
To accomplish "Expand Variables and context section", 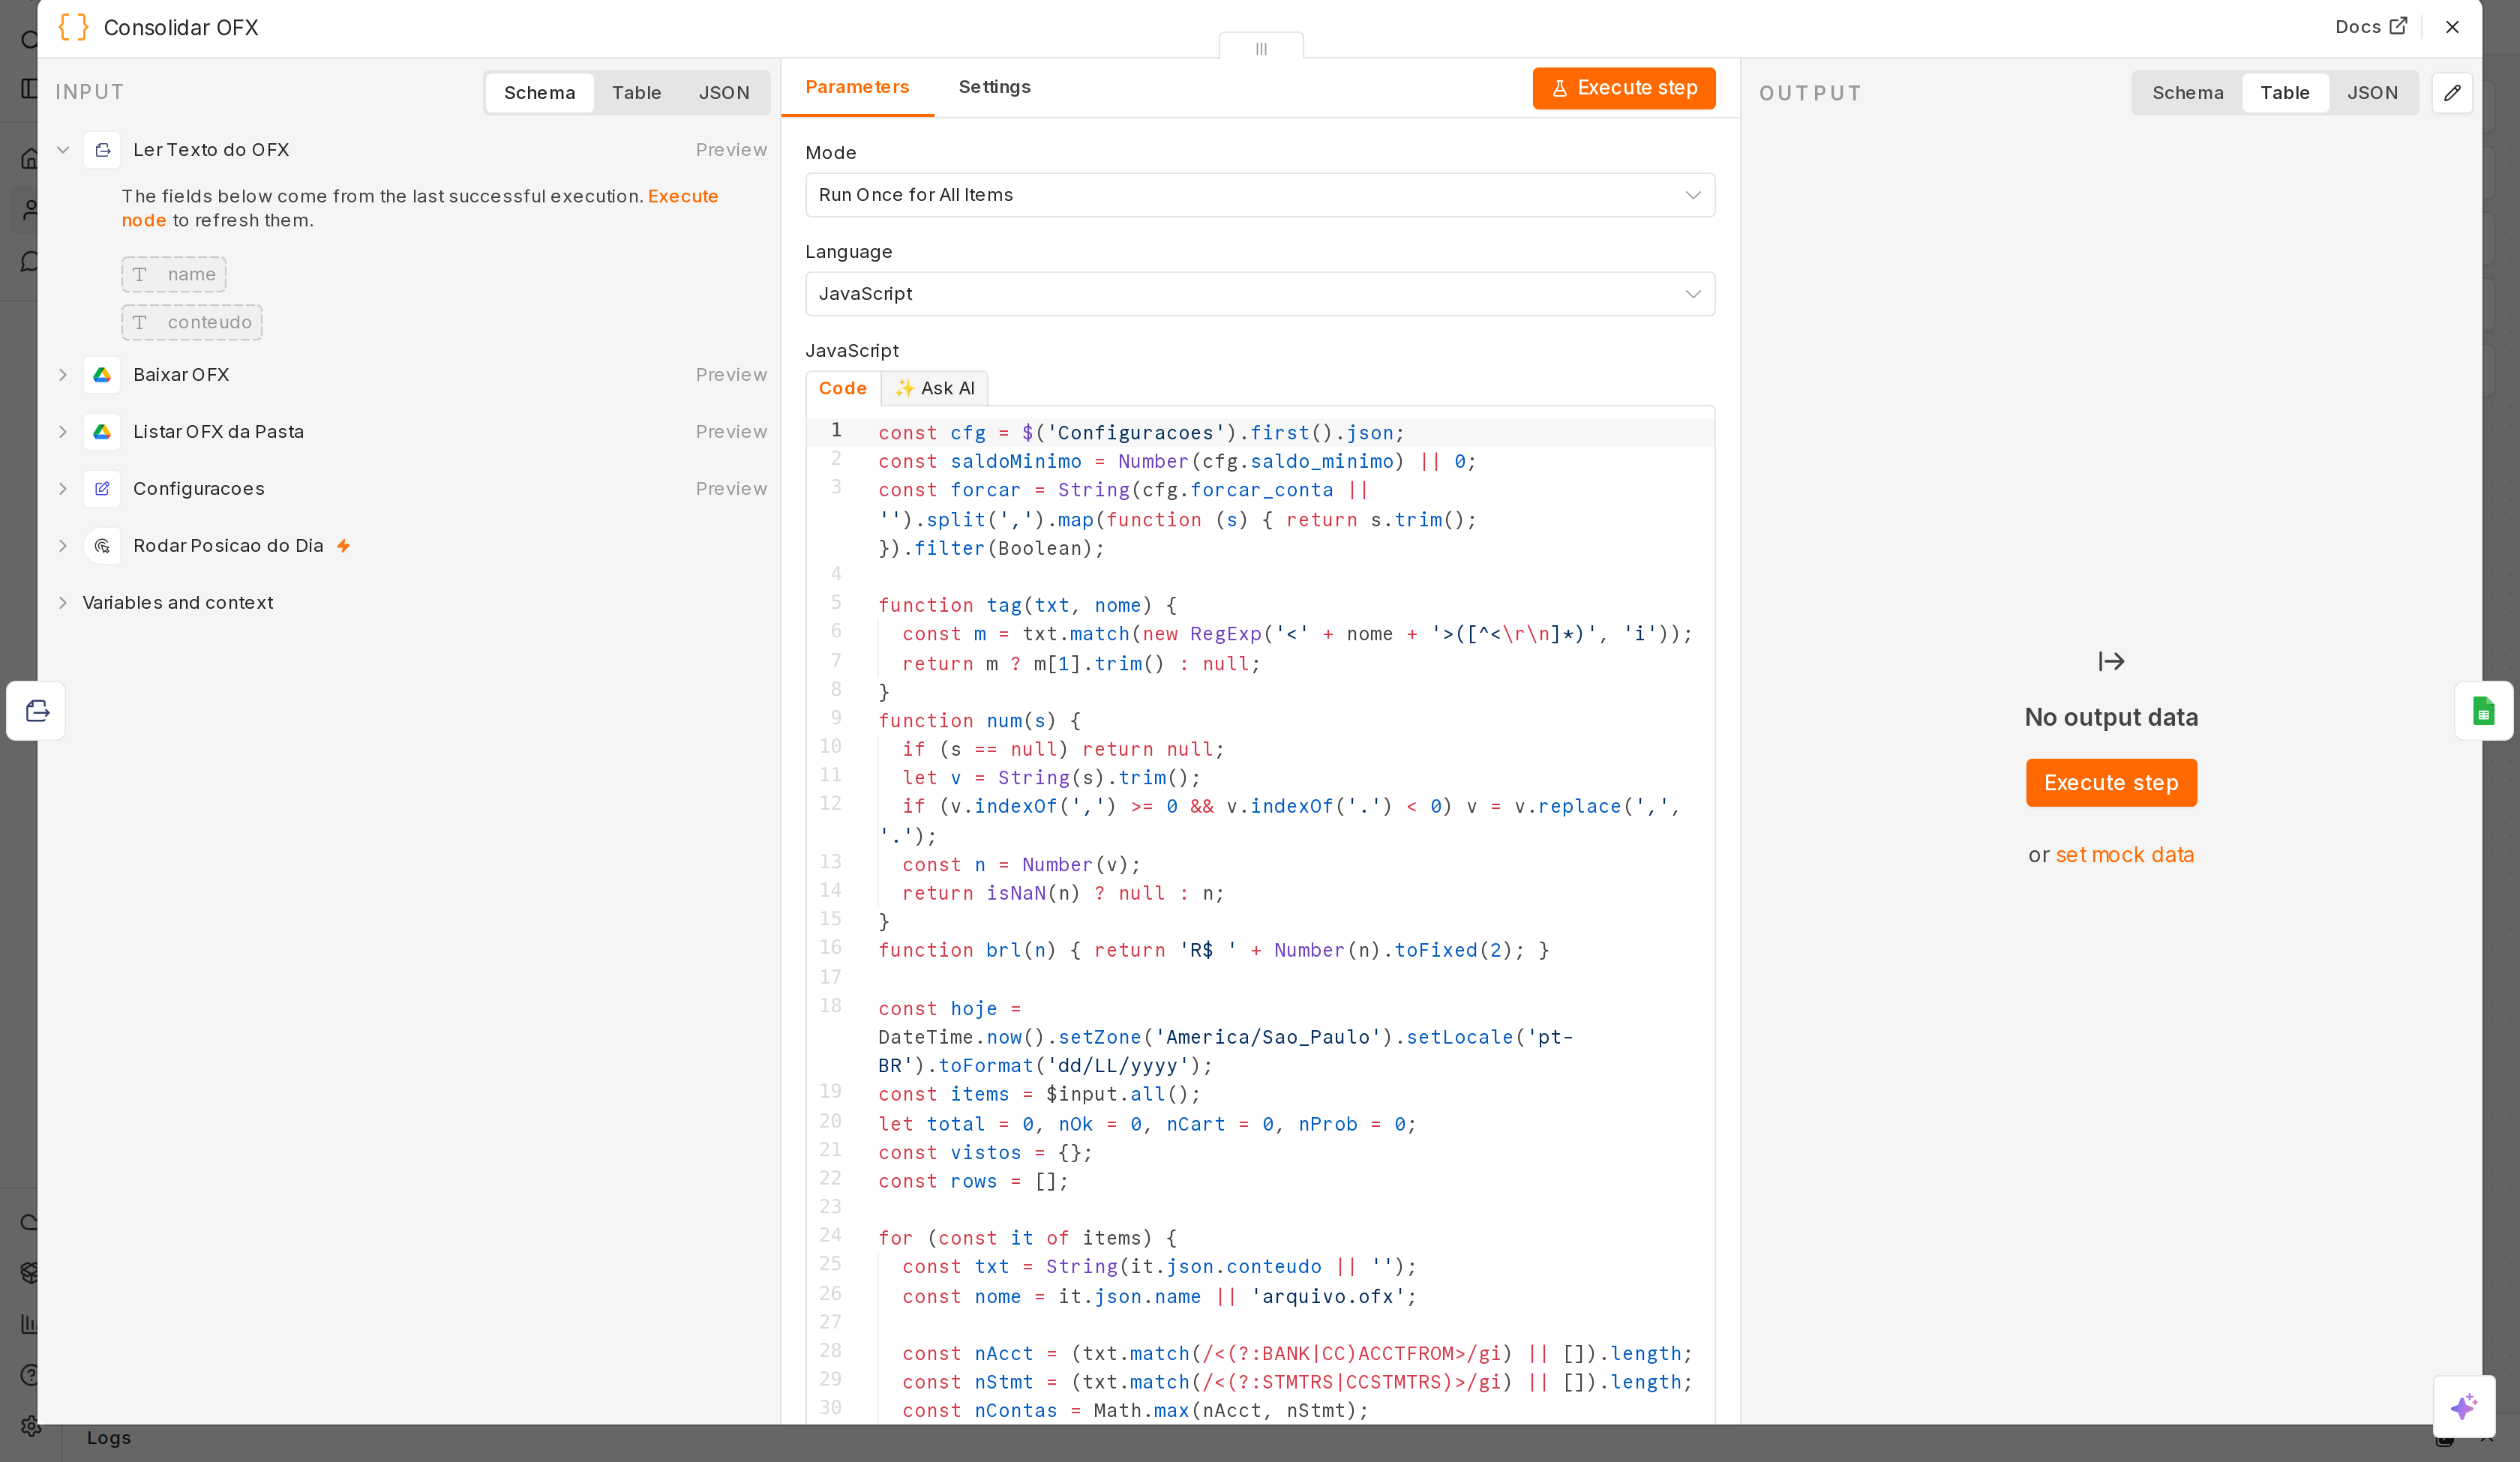I will 63,603.
